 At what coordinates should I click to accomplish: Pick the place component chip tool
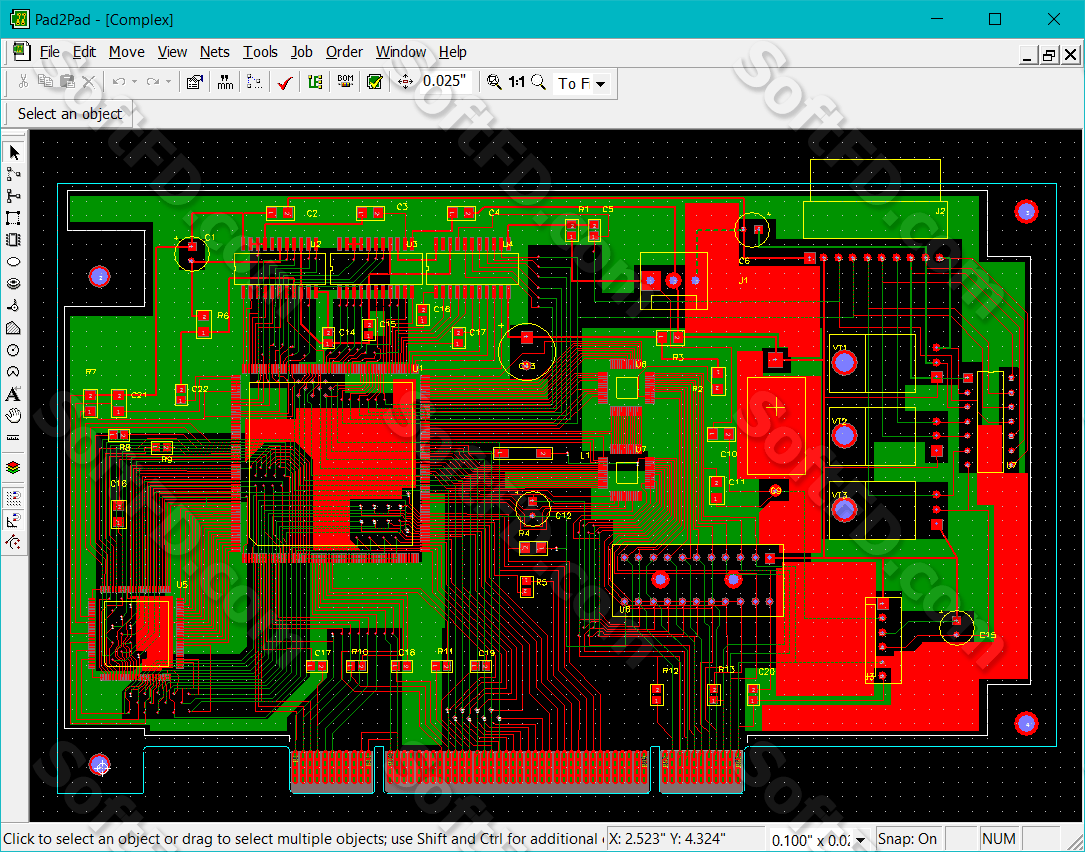(13, 240)
